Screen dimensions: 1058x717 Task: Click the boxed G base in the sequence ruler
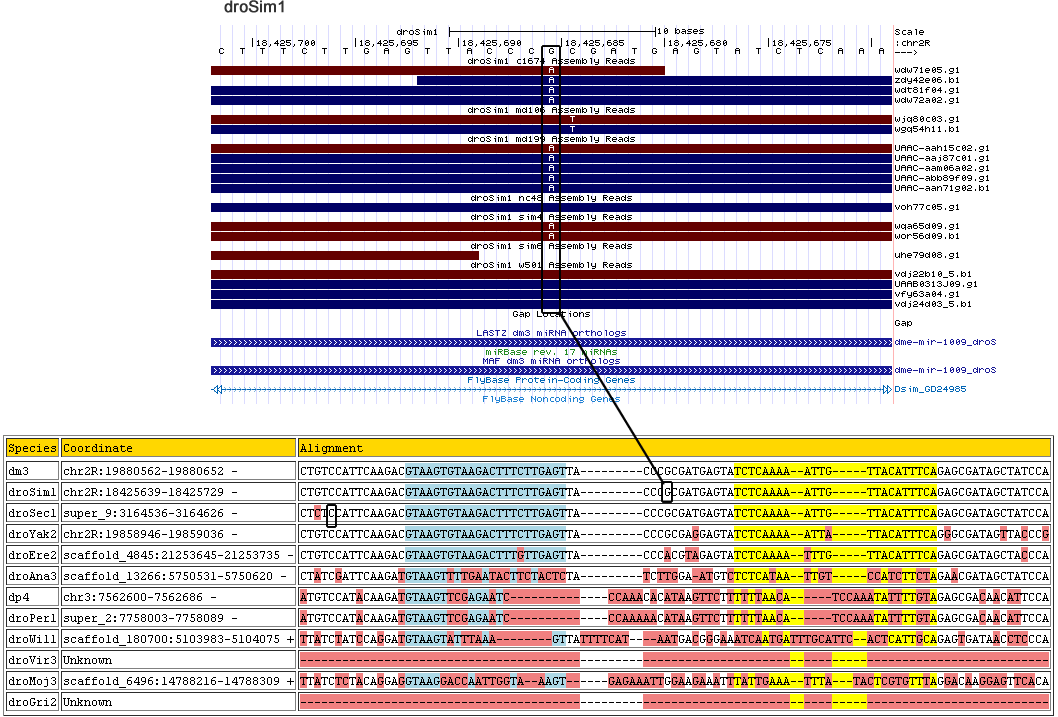coord(551,52)
